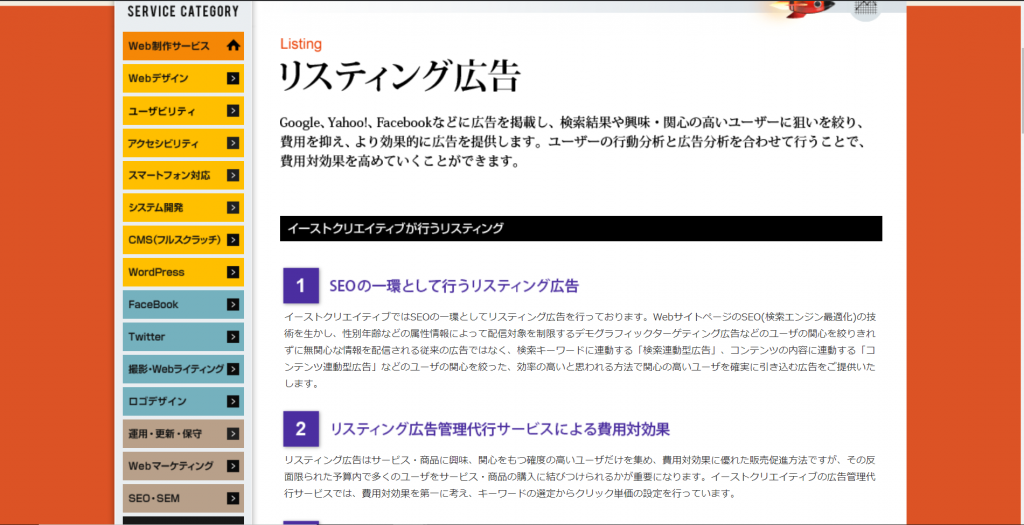
Task: Go to the Webマーケティング page
Action: click(184, 466)
